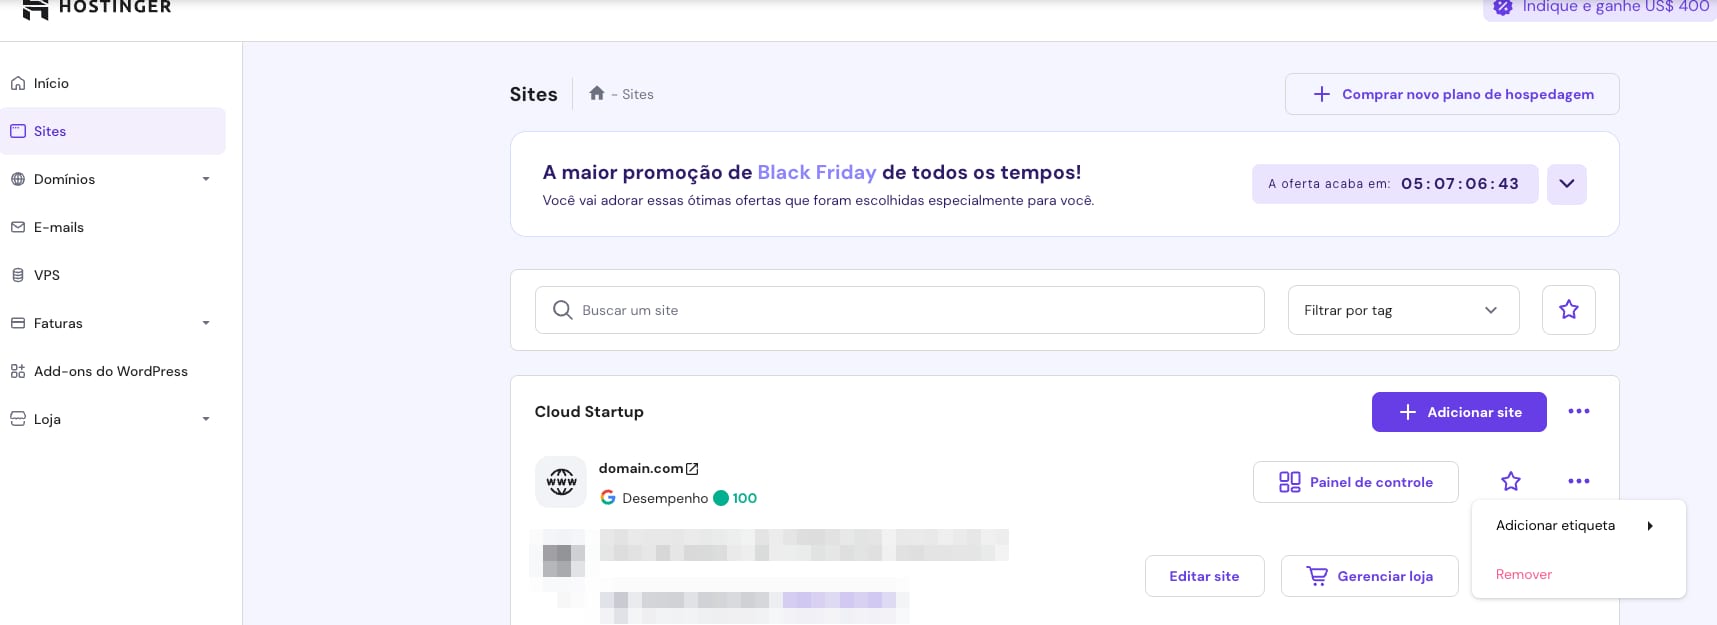Toggle favorite star for domain.com
This screenshot has height=625, width=1717.
click(1510, 482)
